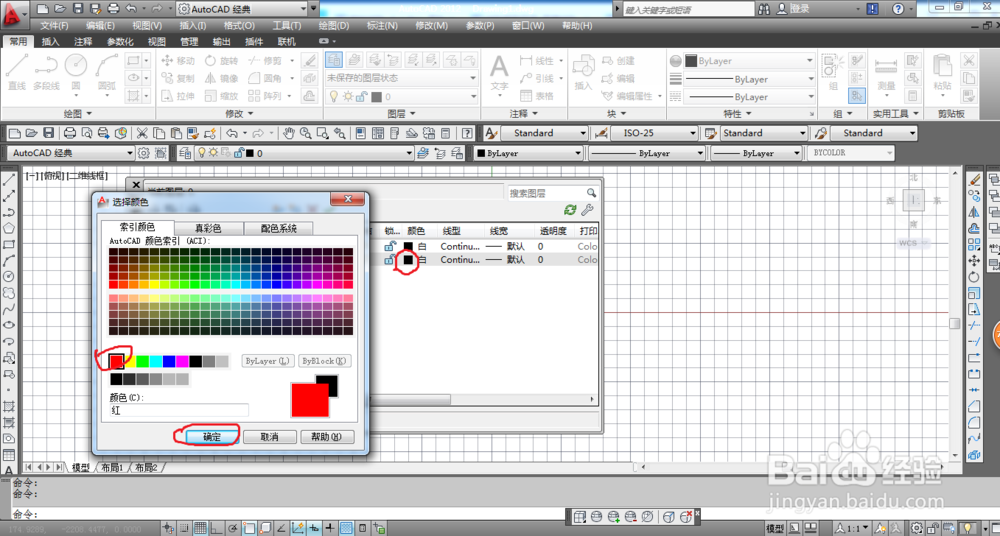This screenshot has height=536, width=1000.
Task: Toggle the lock icon of the second layer row
Action: point(390,260)
